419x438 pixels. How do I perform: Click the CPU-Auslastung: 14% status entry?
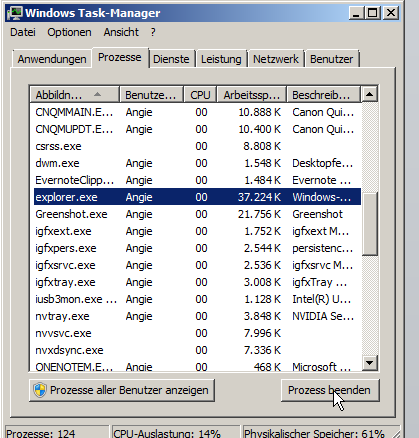point(176,432)
